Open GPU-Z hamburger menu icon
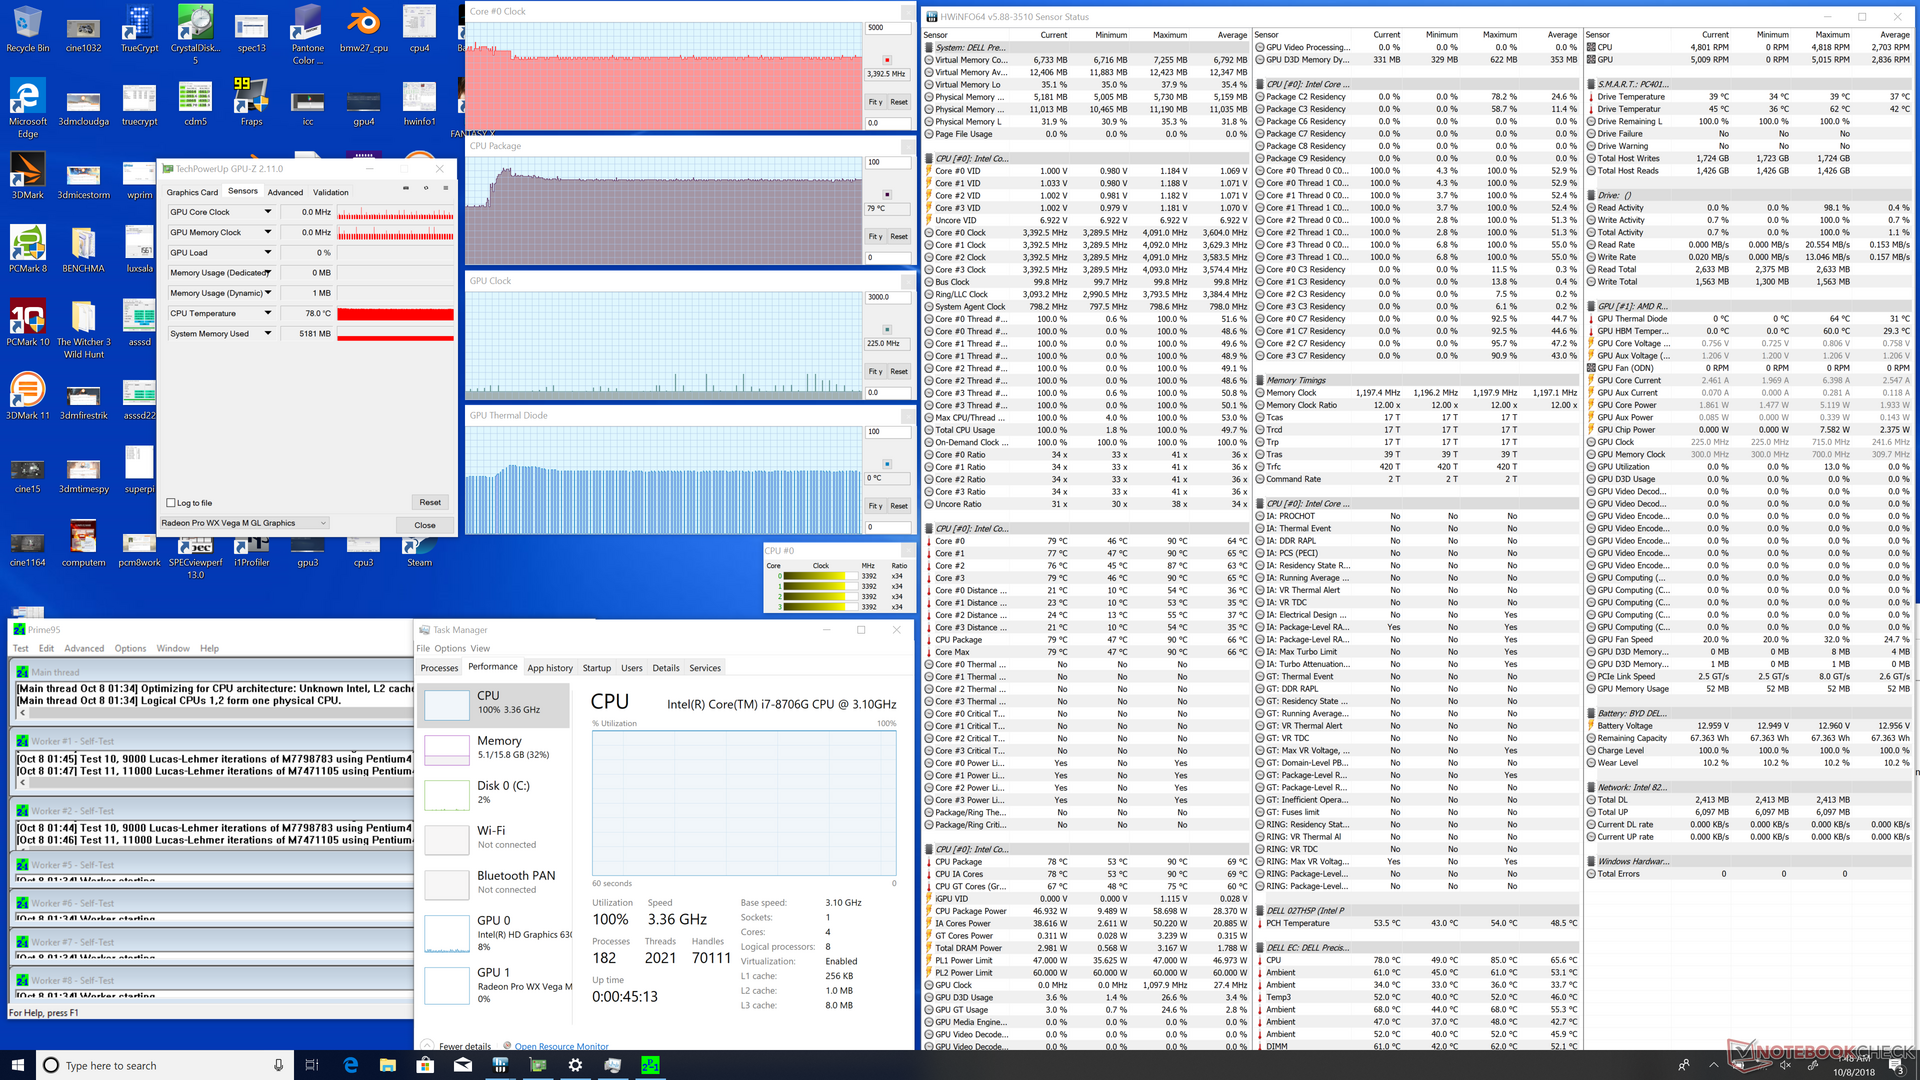Image resolution: width=1920 pixels, height=1080 pixels. [445, 188]
